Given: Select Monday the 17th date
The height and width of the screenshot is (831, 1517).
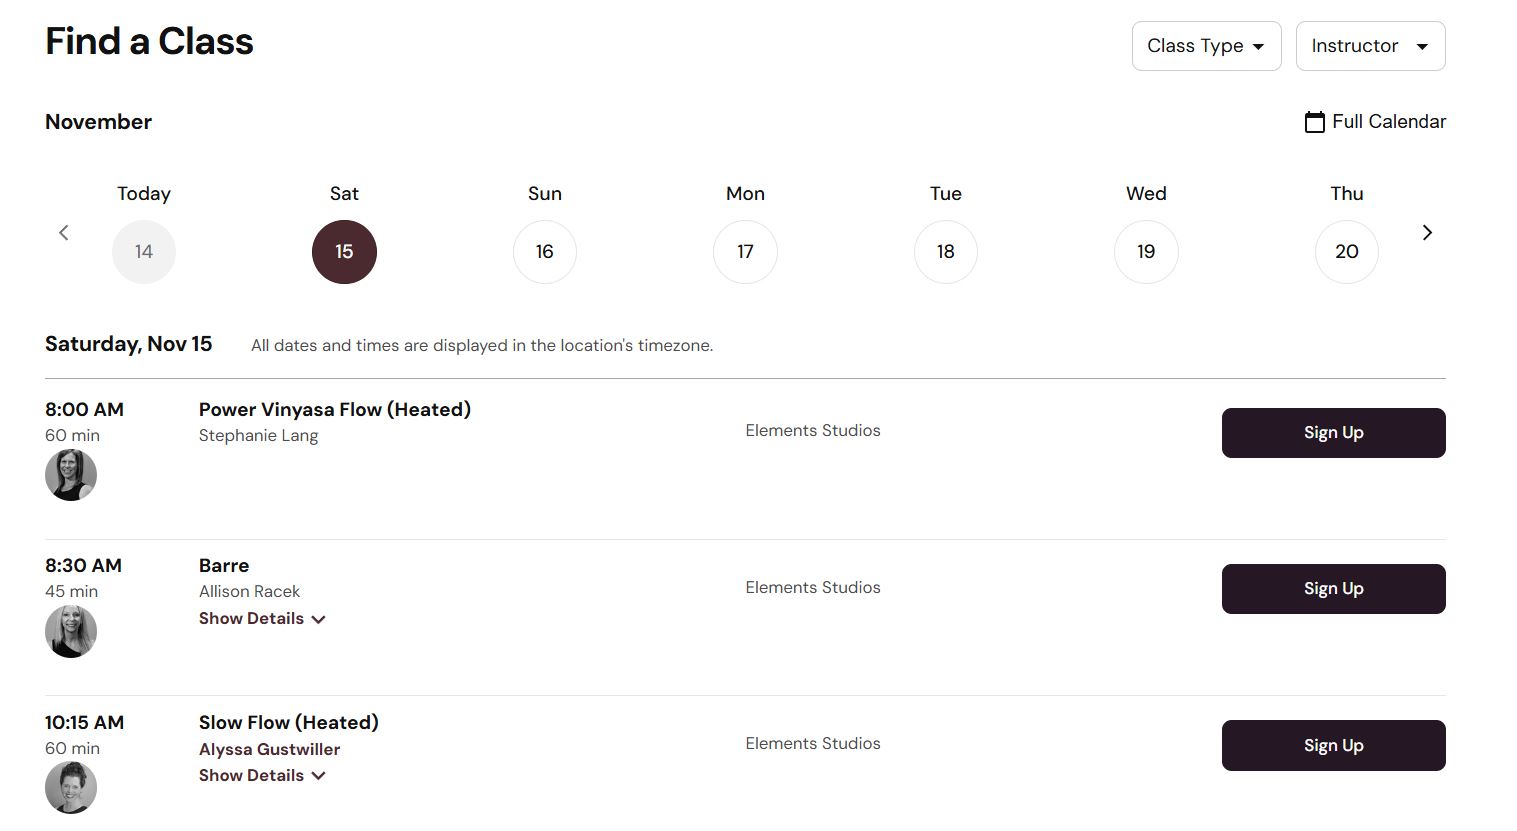Looking at the screenshot, I should 745,252.
